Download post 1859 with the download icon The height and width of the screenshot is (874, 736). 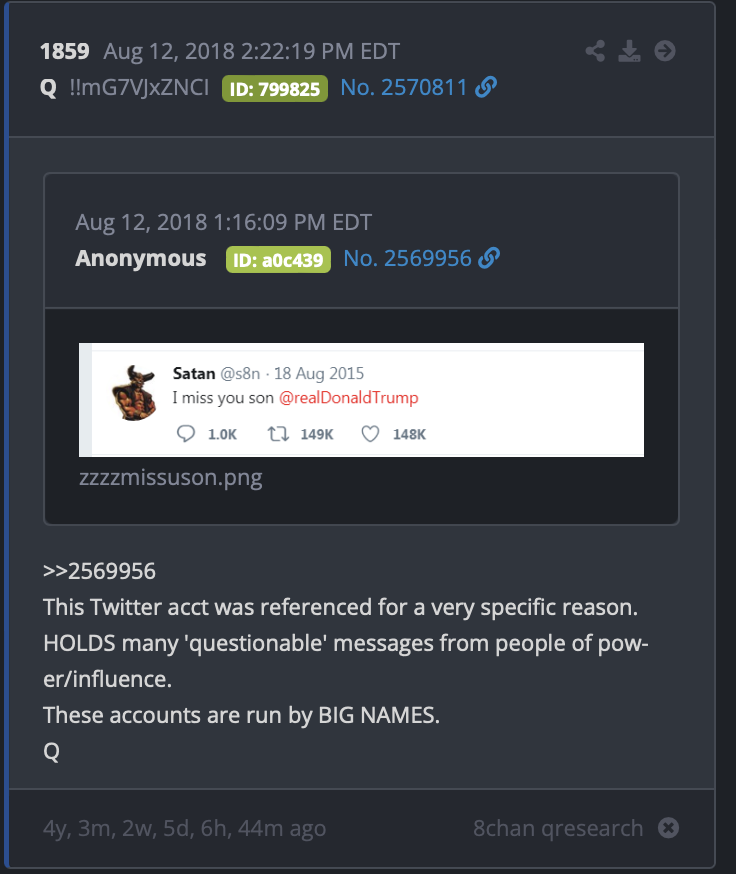tap(630, 51)
